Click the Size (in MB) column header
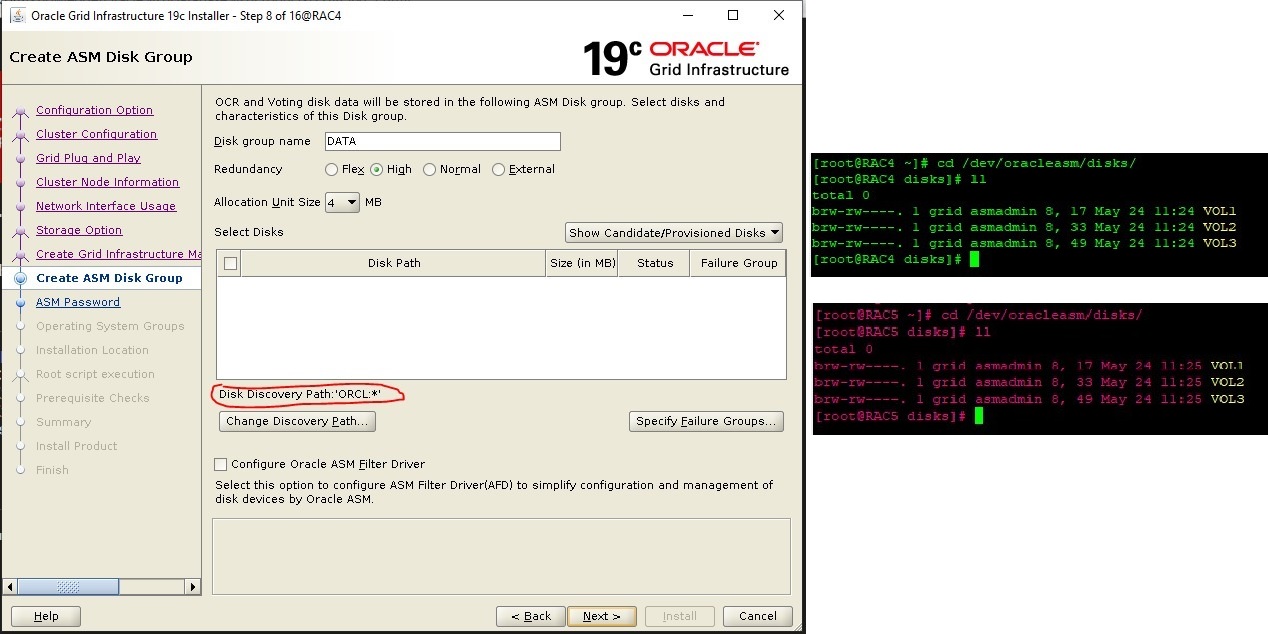This screenshot has width=1268, height=634. [582, 263]
